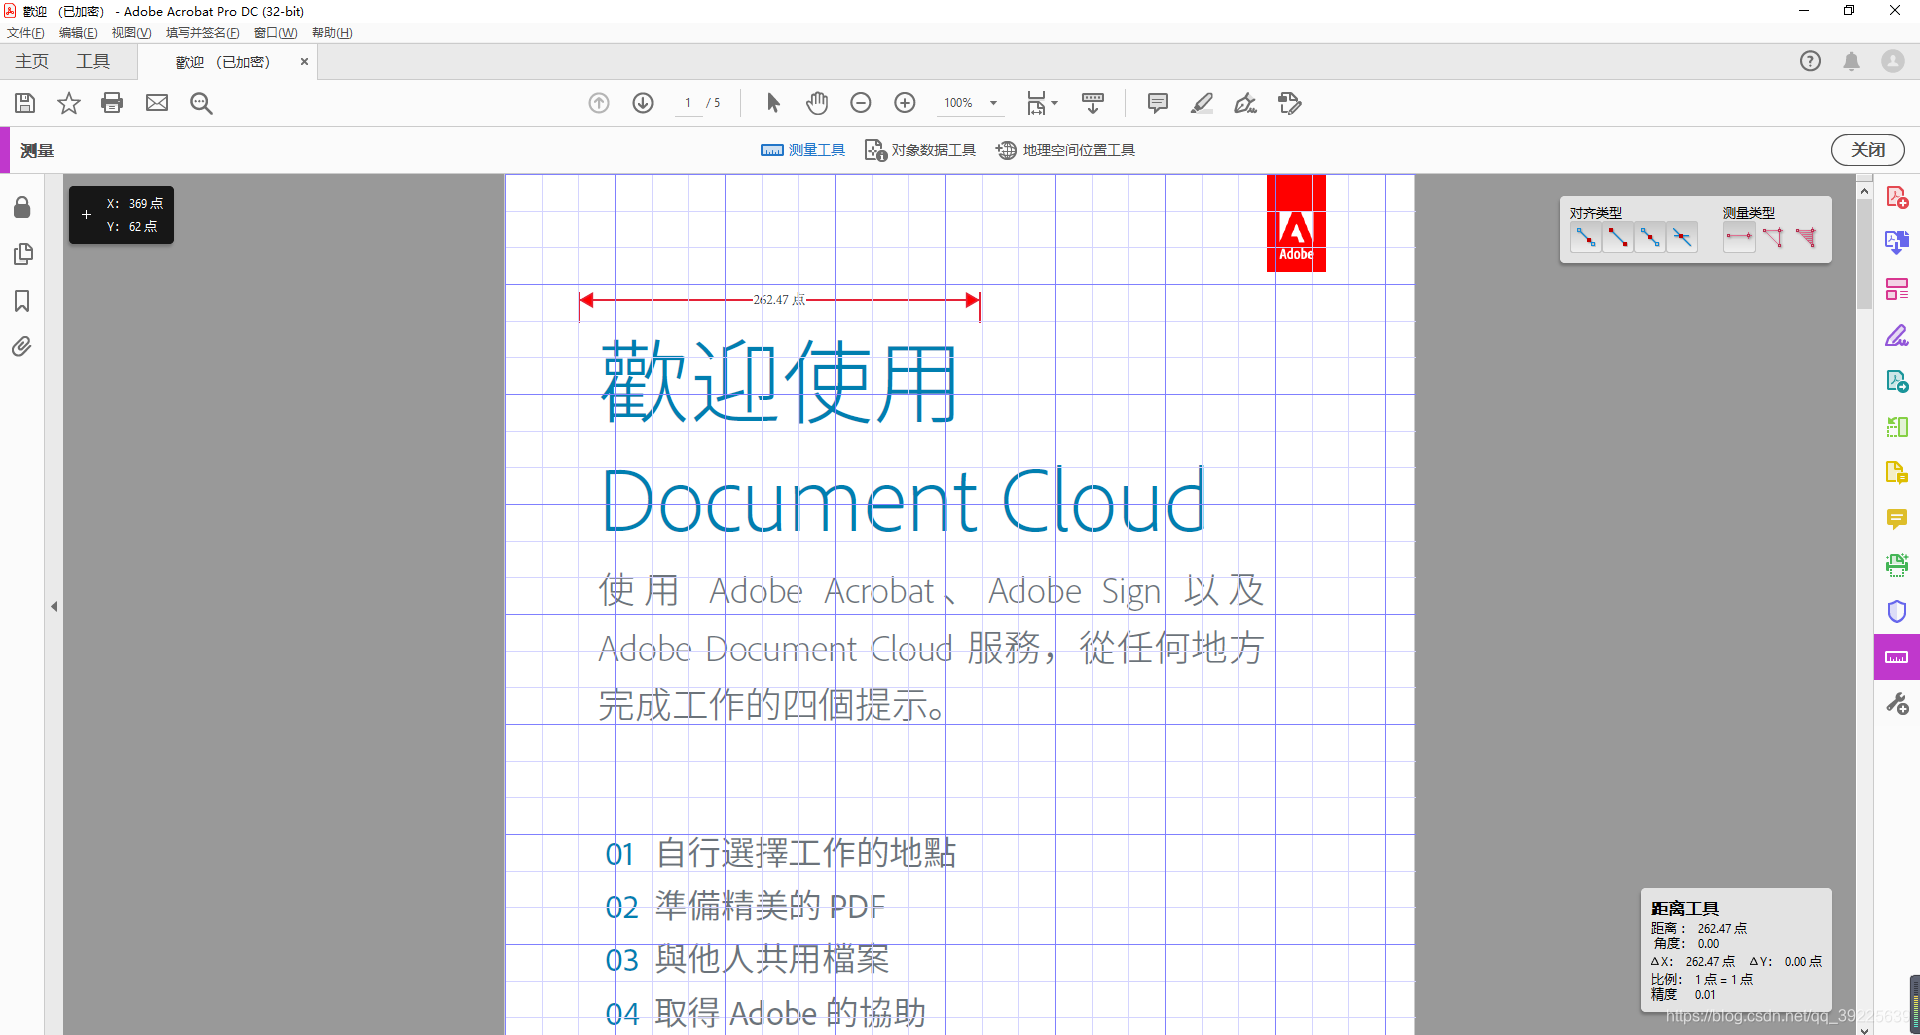
Task: Open Organize Pages tool in right pane
Action: pos(1897,289)
